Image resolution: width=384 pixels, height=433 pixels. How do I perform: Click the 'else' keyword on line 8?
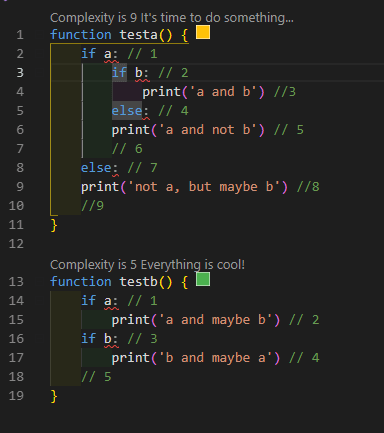point(96,168)
